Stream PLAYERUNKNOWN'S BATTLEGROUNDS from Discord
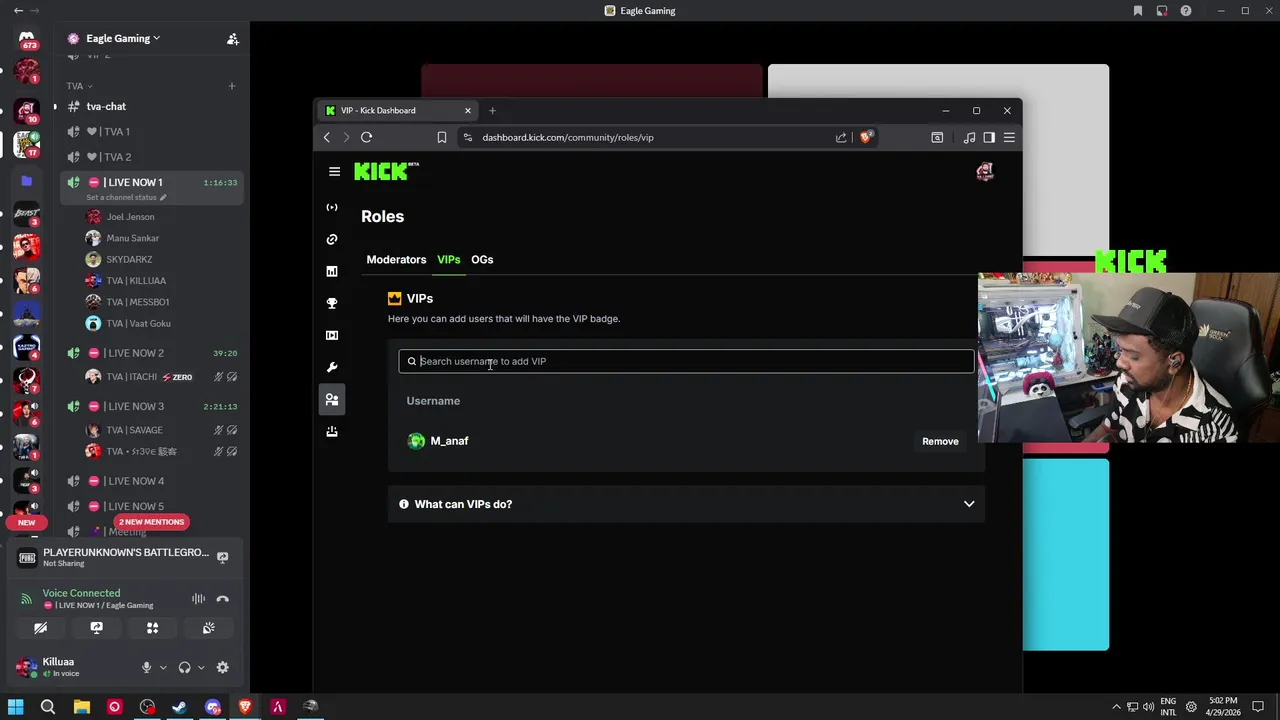Screen dimensions: 1280x720 point(223,557)
